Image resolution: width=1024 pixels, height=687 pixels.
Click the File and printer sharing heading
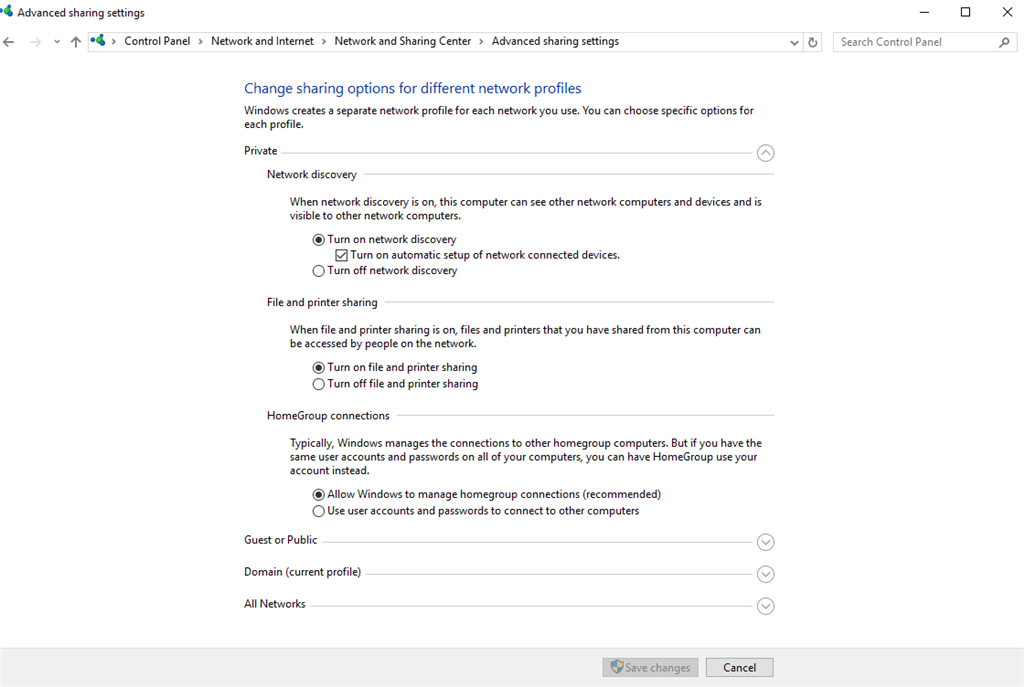[322, 302]
